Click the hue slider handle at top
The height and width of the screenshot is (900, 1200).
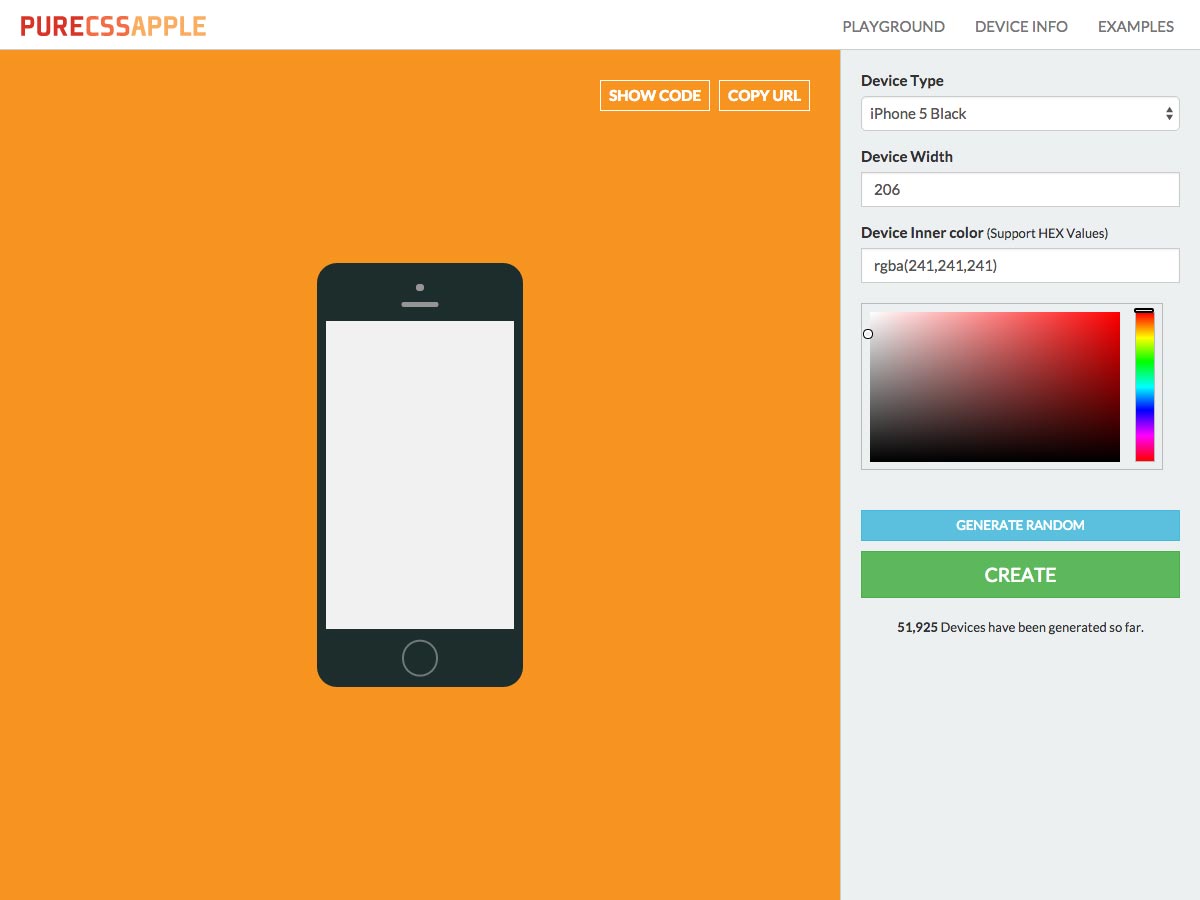(1145, 311)
